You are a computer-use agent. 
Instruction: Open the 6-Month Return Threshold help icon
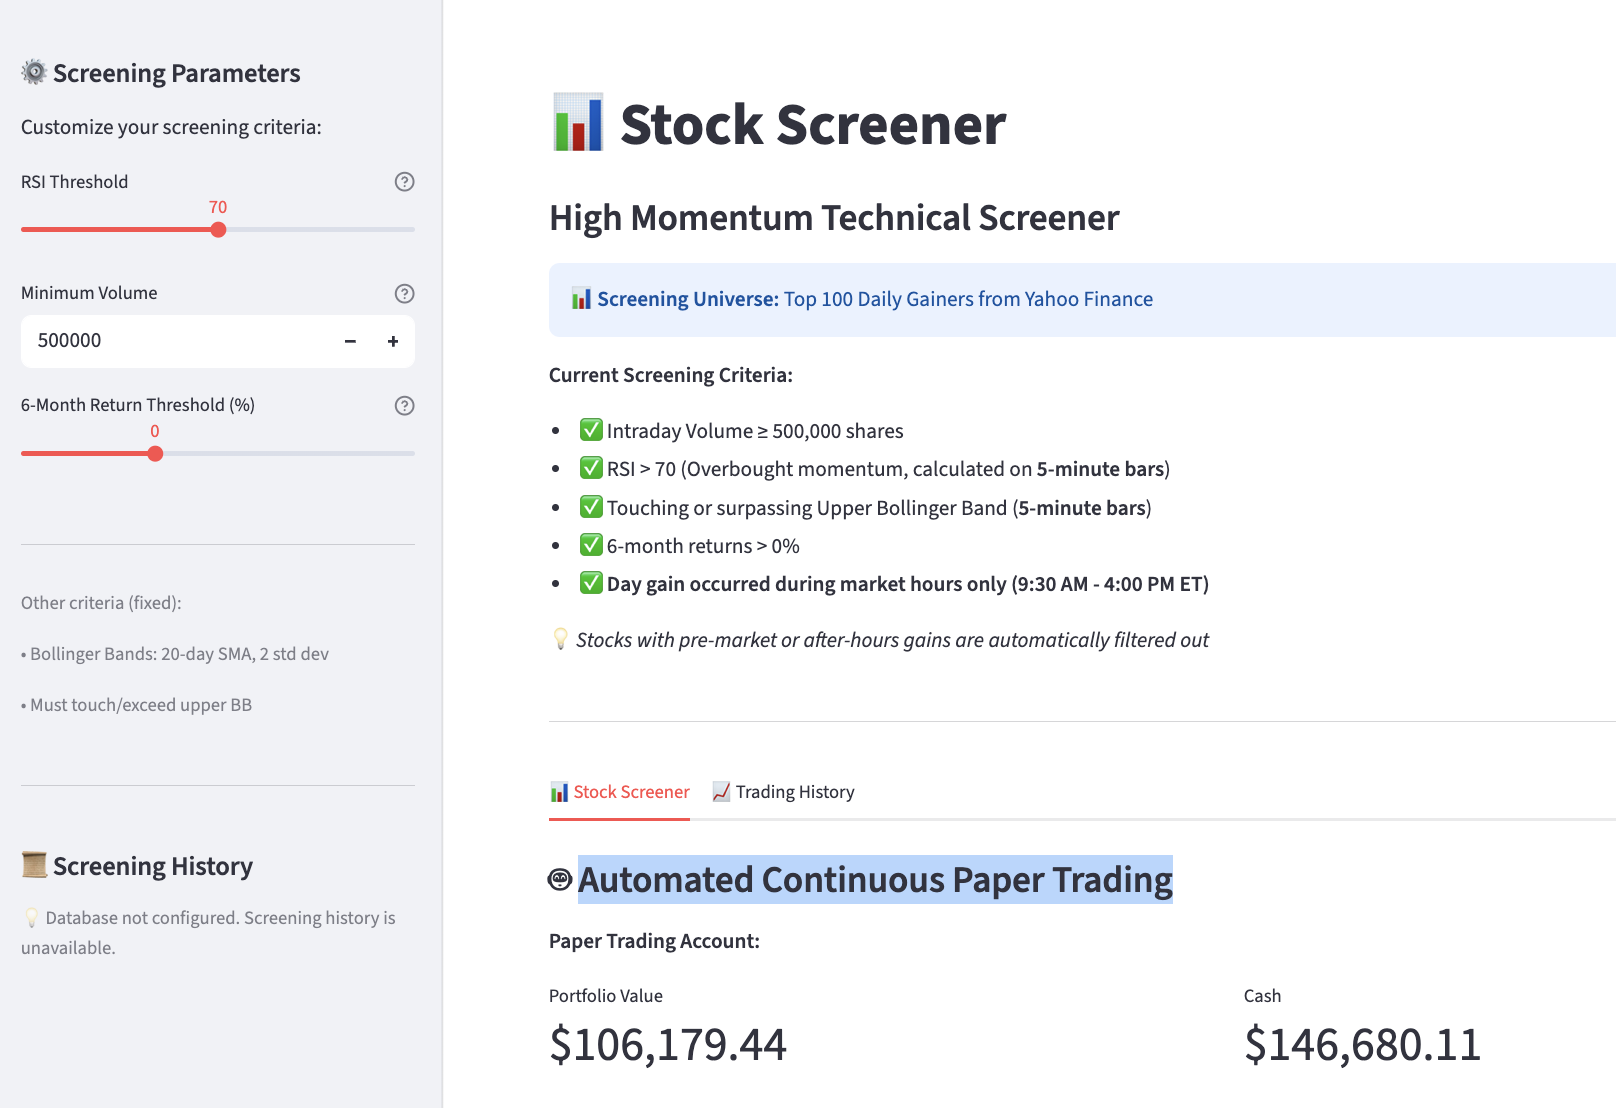click(404, 405)
